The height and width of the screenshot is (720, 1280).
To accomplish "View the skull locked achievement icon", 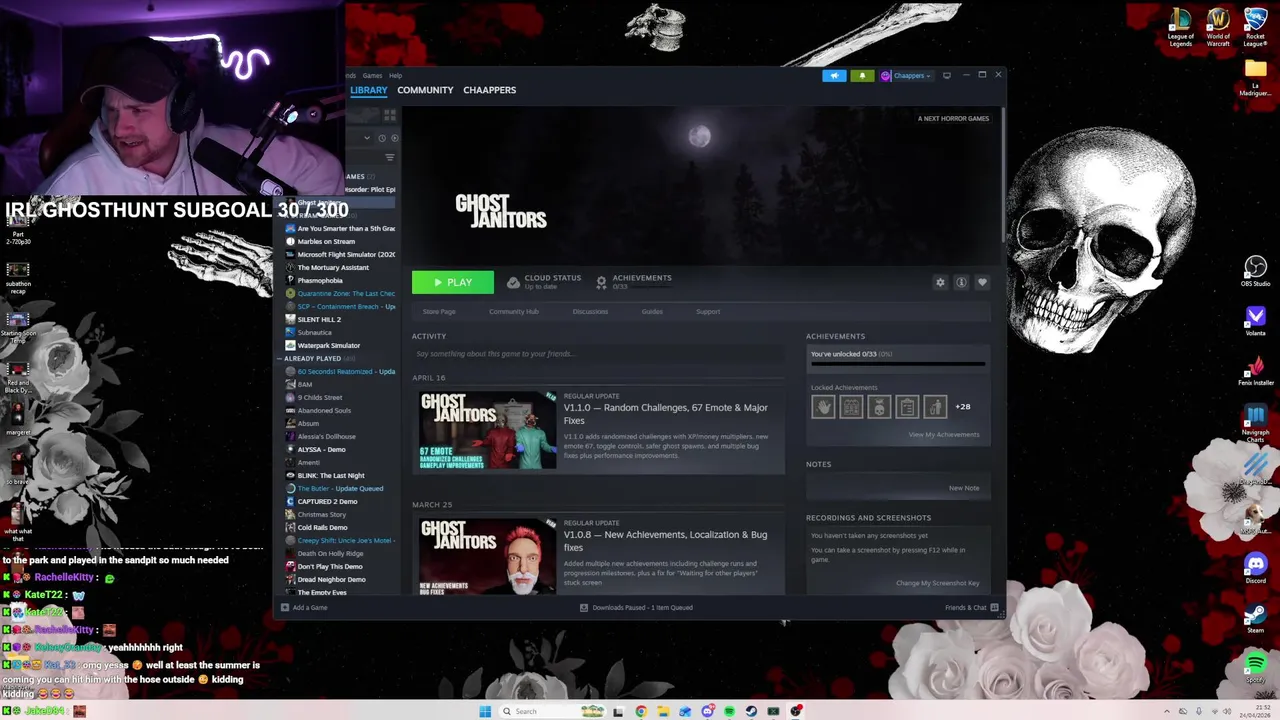I will [x=879, y=407].
